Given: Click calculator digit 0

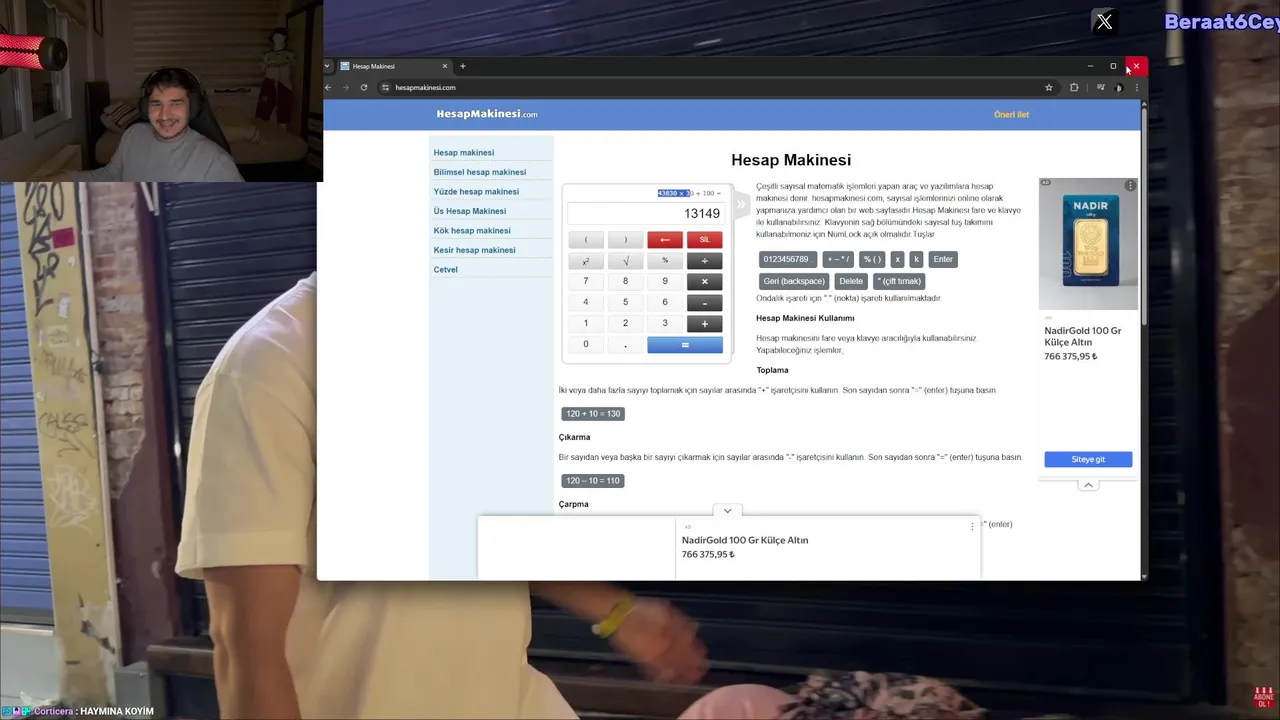Looking at the screenshot, I should (x=586, y=344).
